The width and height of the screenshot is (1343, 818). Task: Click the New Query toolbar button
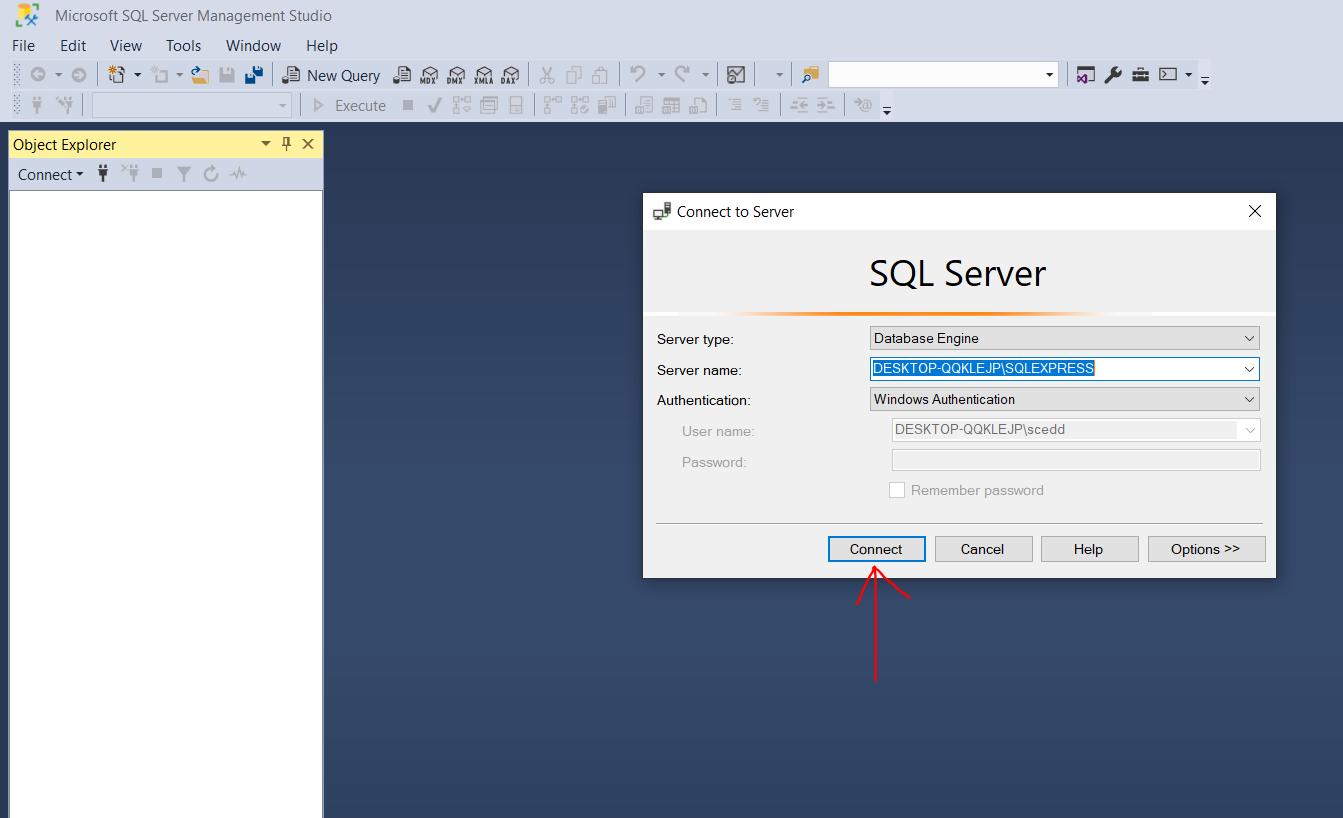coord(331,75)
